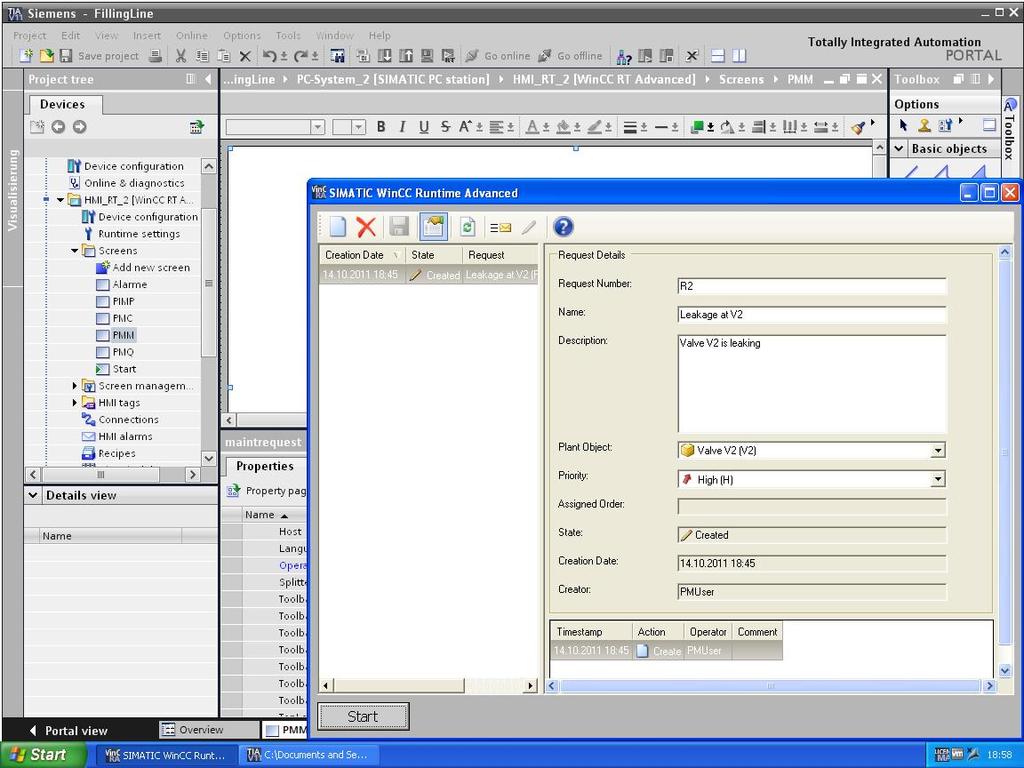Open the Online menu

(x=191, y=35)
